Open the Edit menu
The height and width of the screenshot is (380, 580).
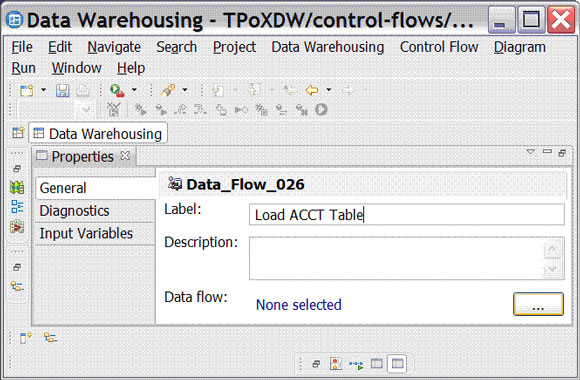coord(60,47)
